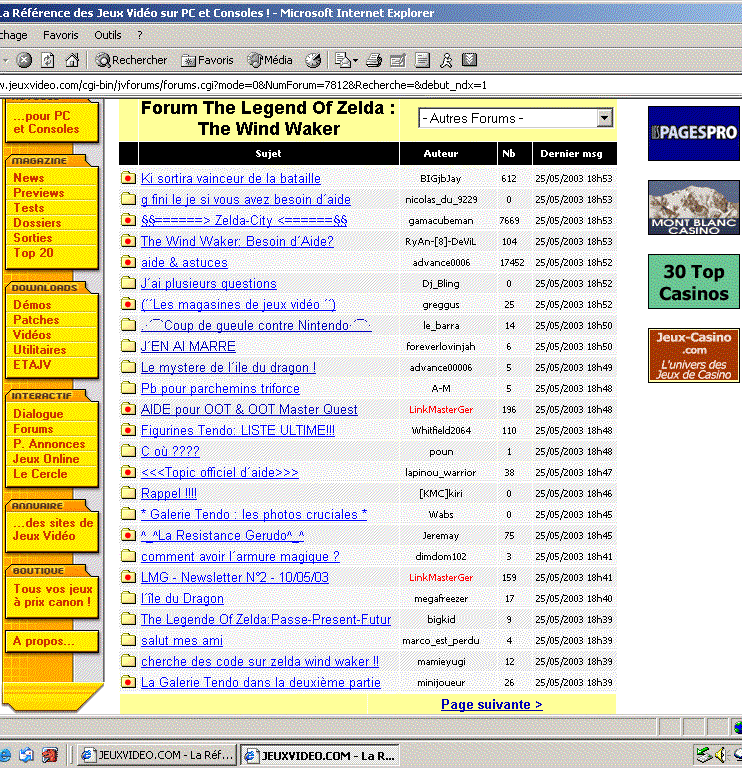Go to Home page icon
The width and height of the screenshot is (742, 768).
click(72, 60)
